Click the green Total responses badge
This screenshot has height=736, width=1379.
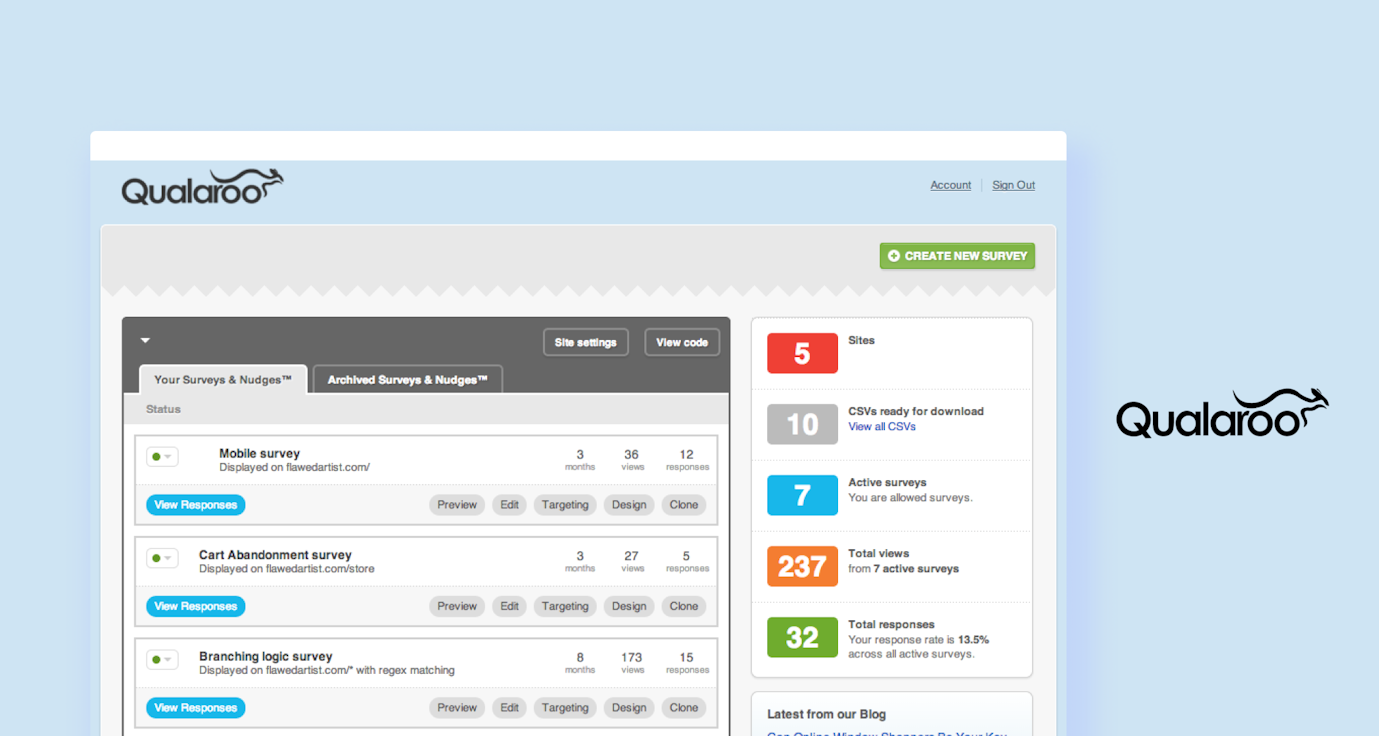tap(802, 637)
